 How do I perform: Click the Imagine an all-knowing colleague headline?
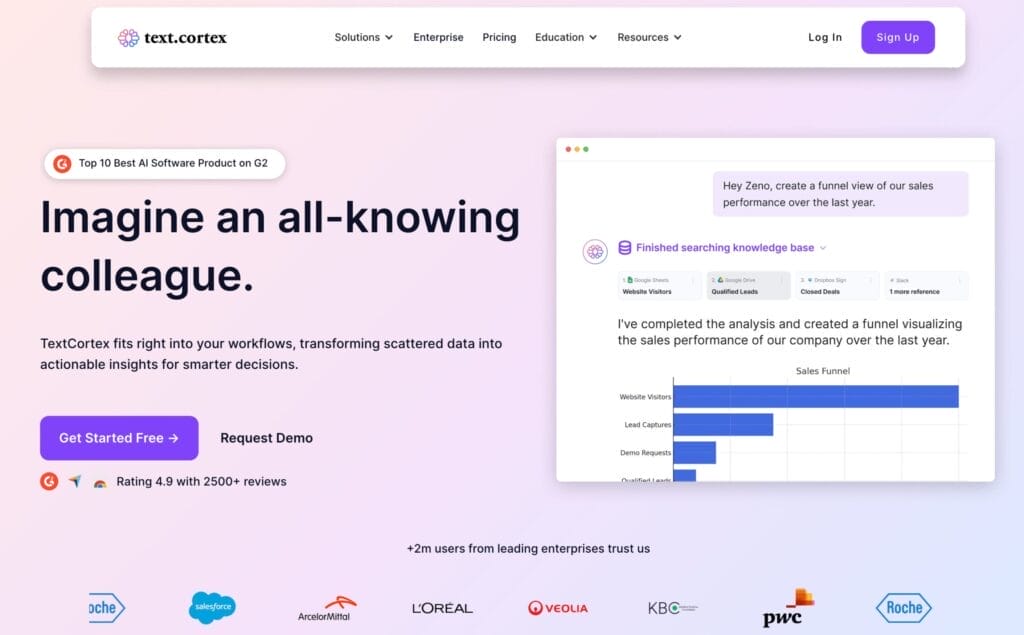pos(280,246)
